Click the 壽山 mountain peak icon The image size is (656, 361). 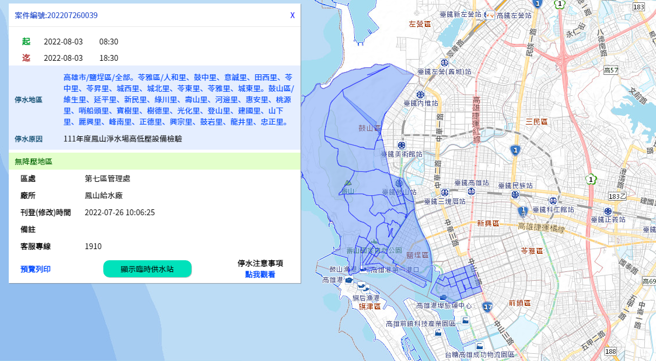click(x=347, y=183)
